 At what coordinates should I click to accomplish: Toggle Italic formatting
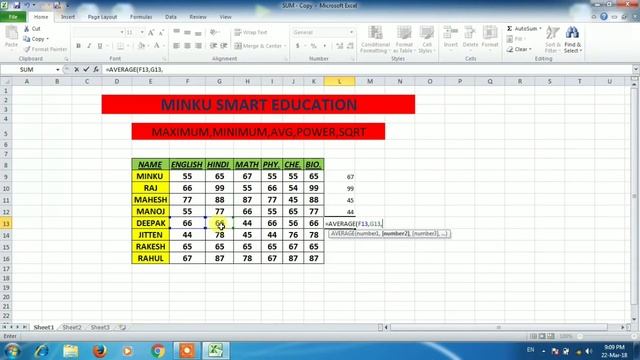click(x=89, y=46)
